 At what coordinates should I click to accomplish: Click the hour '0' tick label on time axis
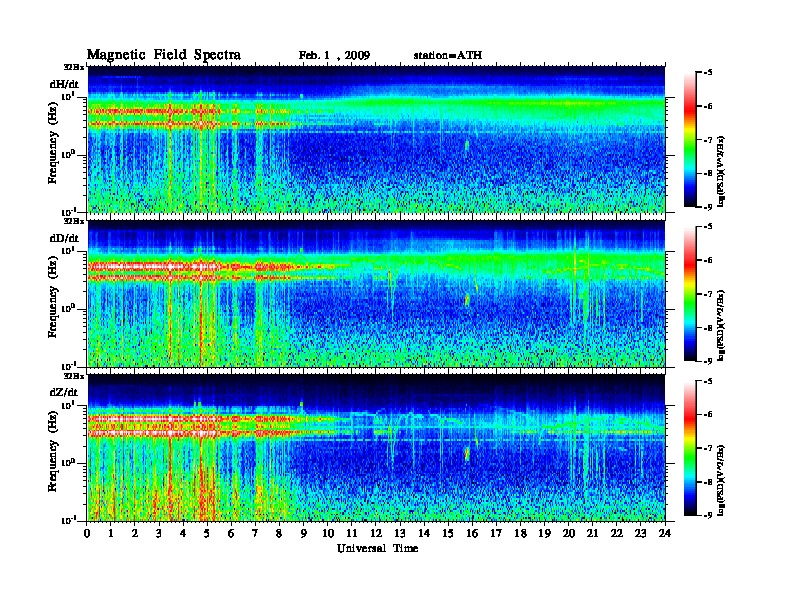(x=87, y=534)
